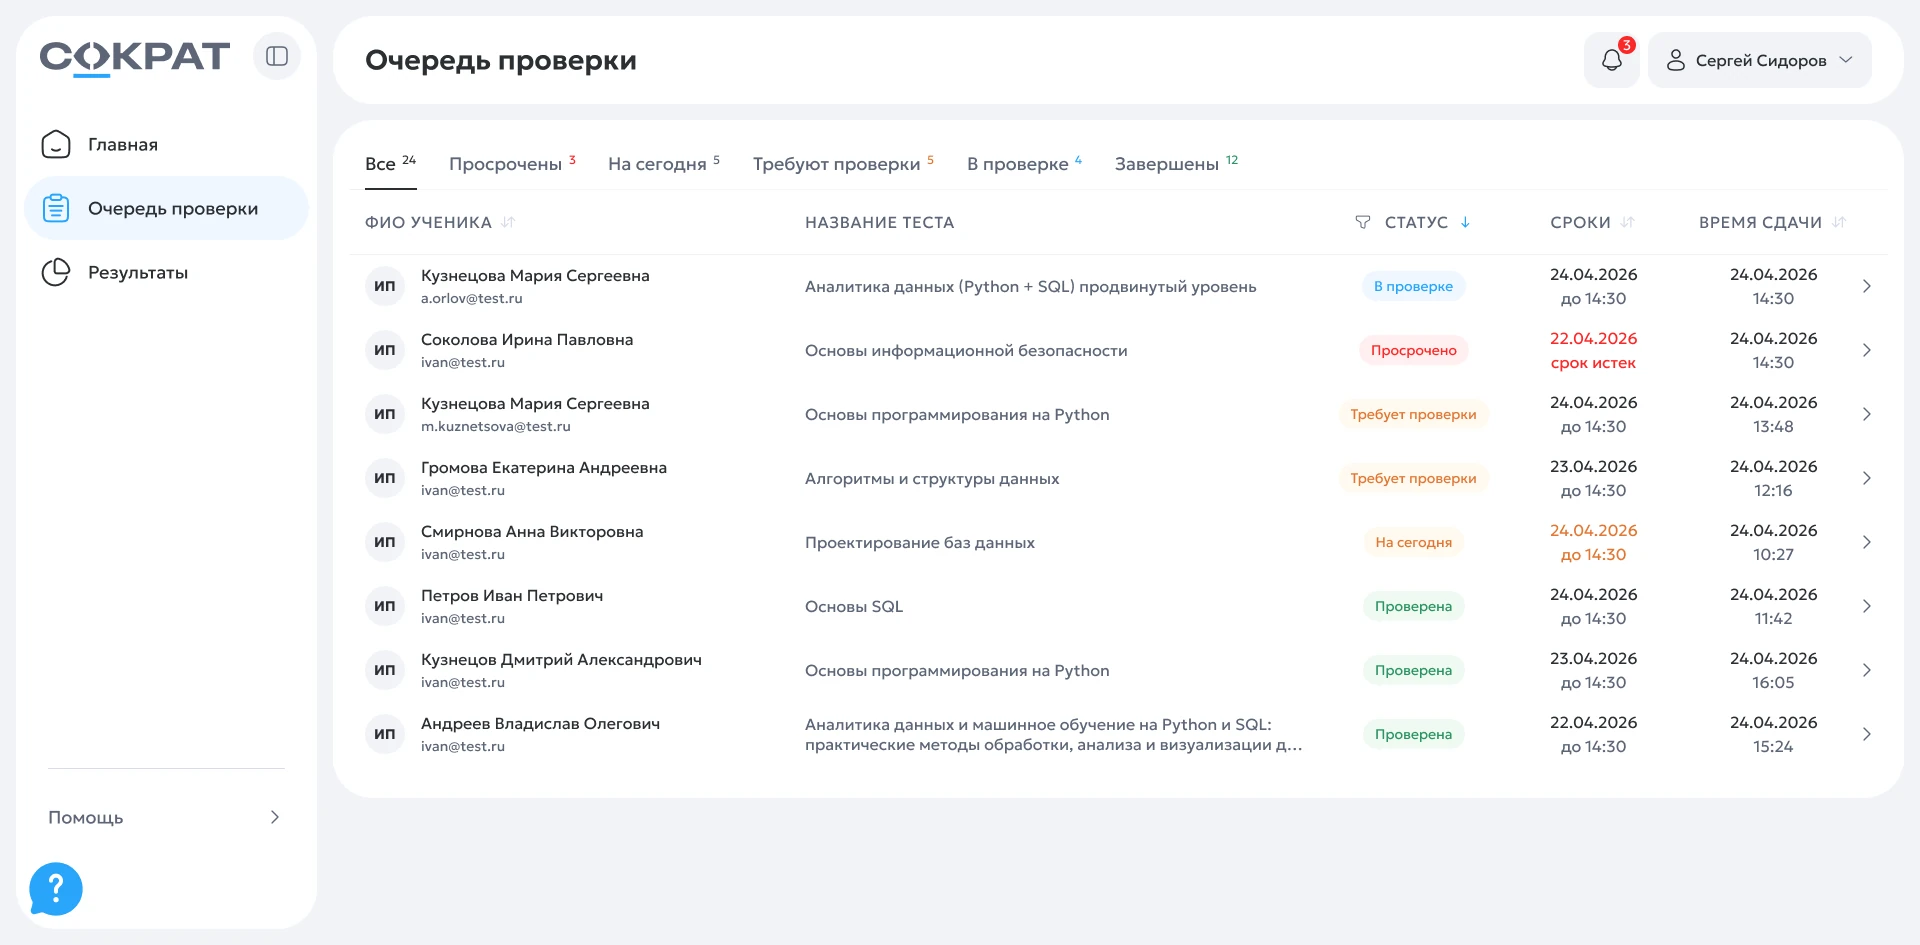The width and height of the screenshot is (1920, 945).
Task: Click test name Проектирование баз данных
Action: [x=920, y=542]
